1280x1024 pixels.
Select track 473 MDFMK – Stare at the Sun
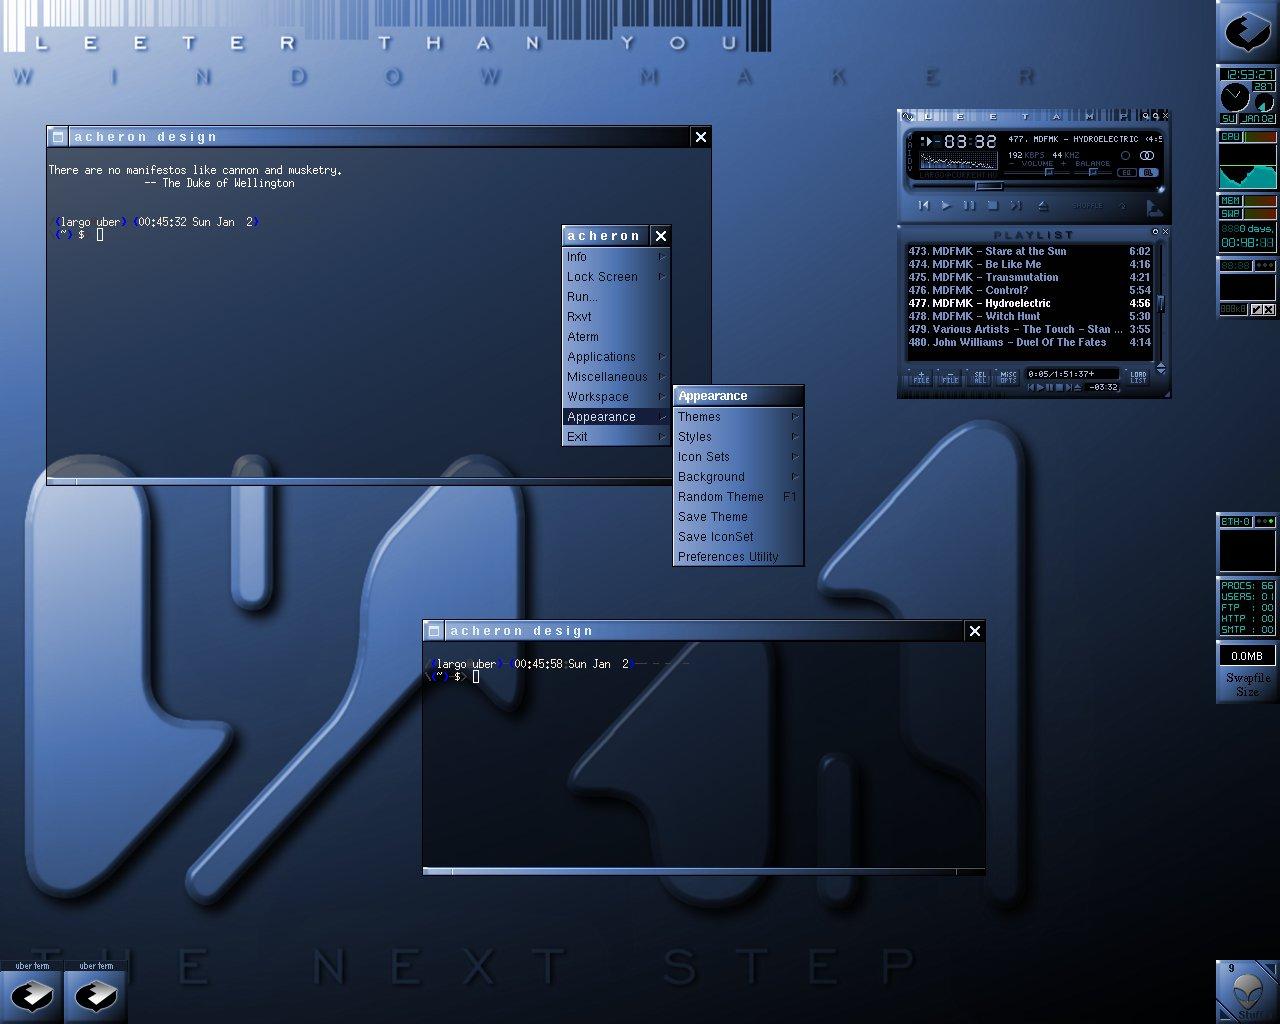[x=1029, y=251]
